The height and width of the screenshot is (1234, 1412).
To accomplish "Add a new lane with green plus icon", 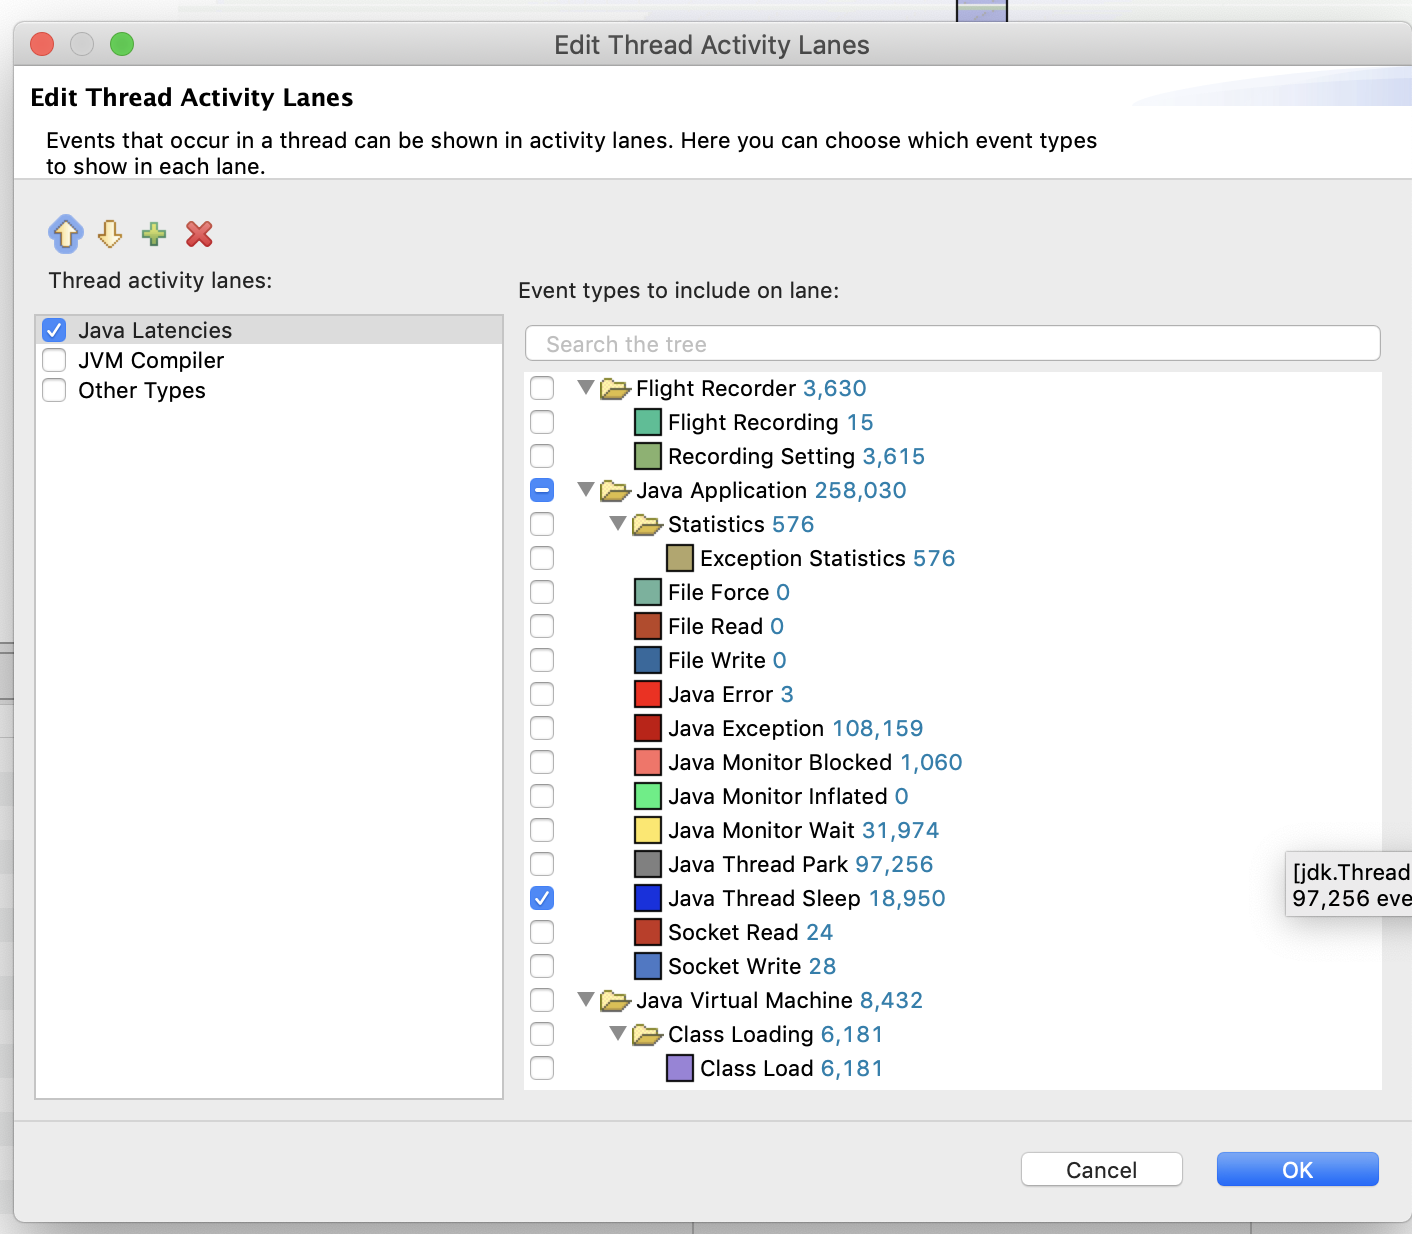I will tap(154, 234).
